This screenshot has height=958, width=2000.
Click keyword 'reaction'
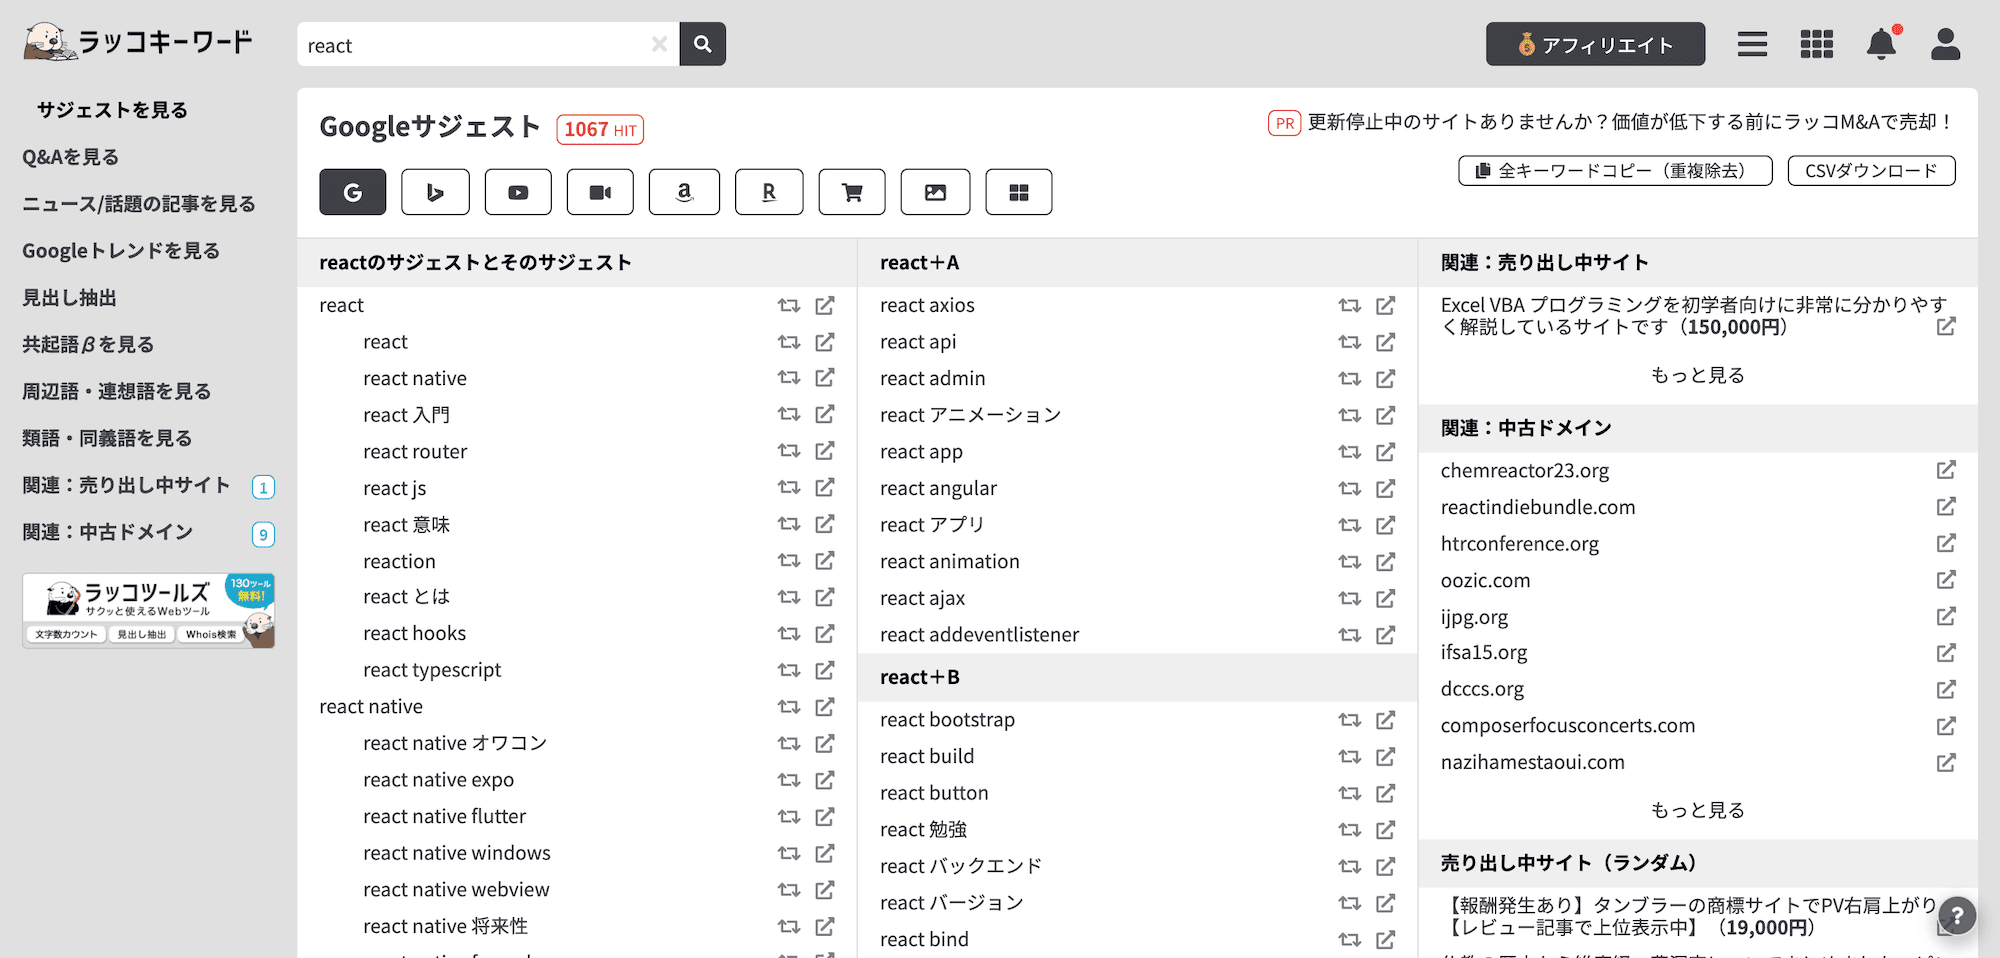click(399, 561)
